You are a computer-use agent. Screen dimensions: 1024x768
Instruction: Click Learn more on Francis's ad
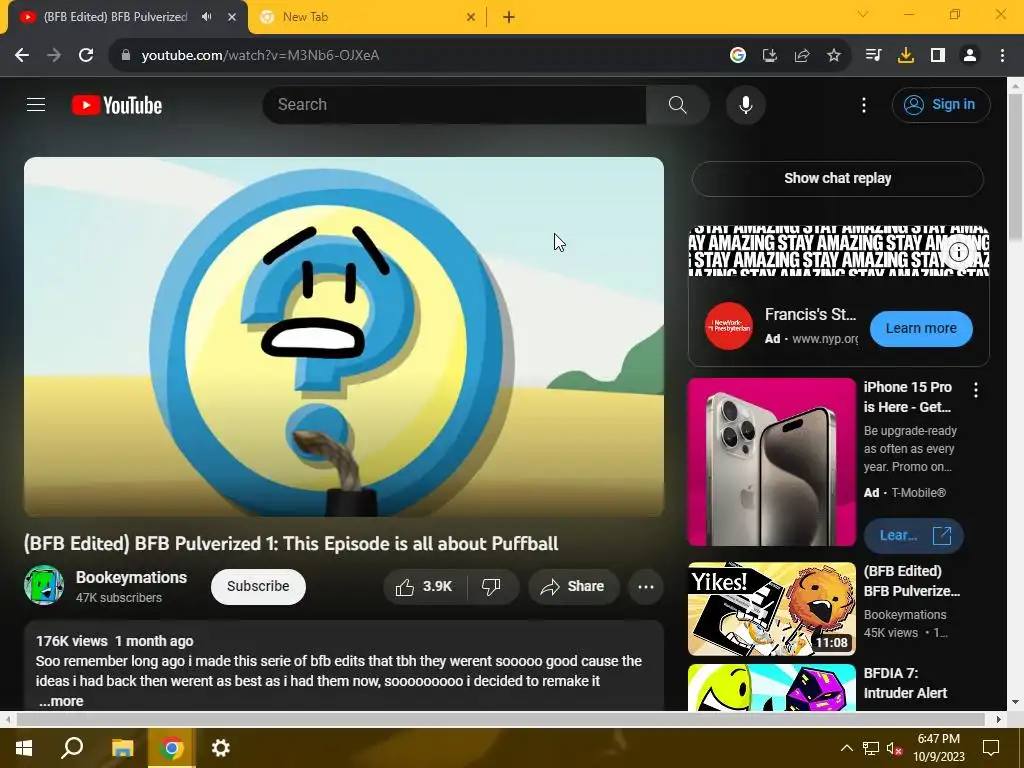point(921,328)
